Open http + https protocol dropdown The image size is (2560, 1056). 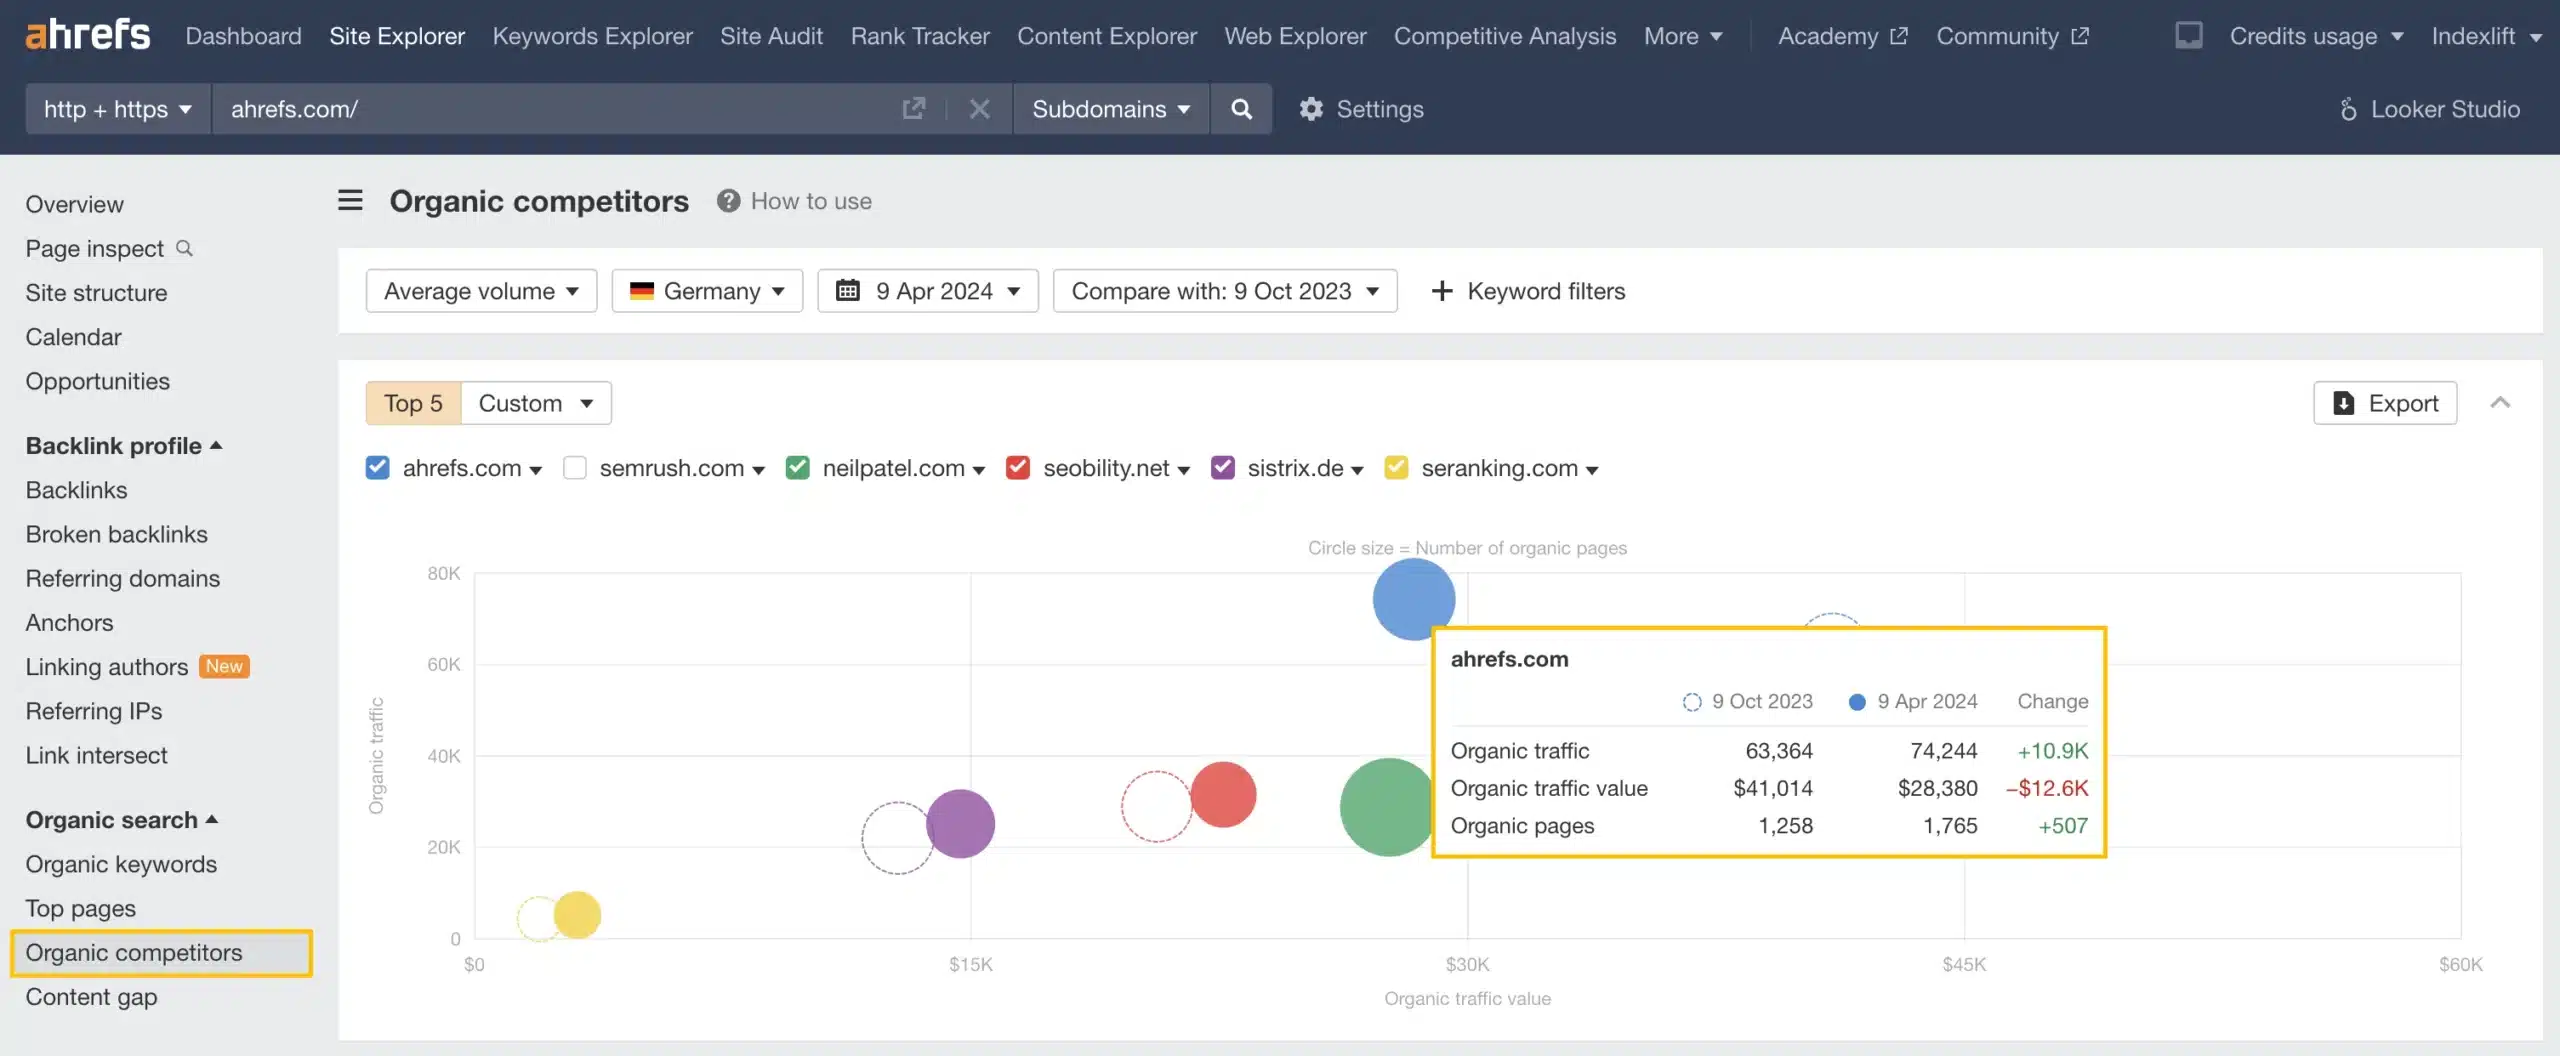(x=118, y=108)
